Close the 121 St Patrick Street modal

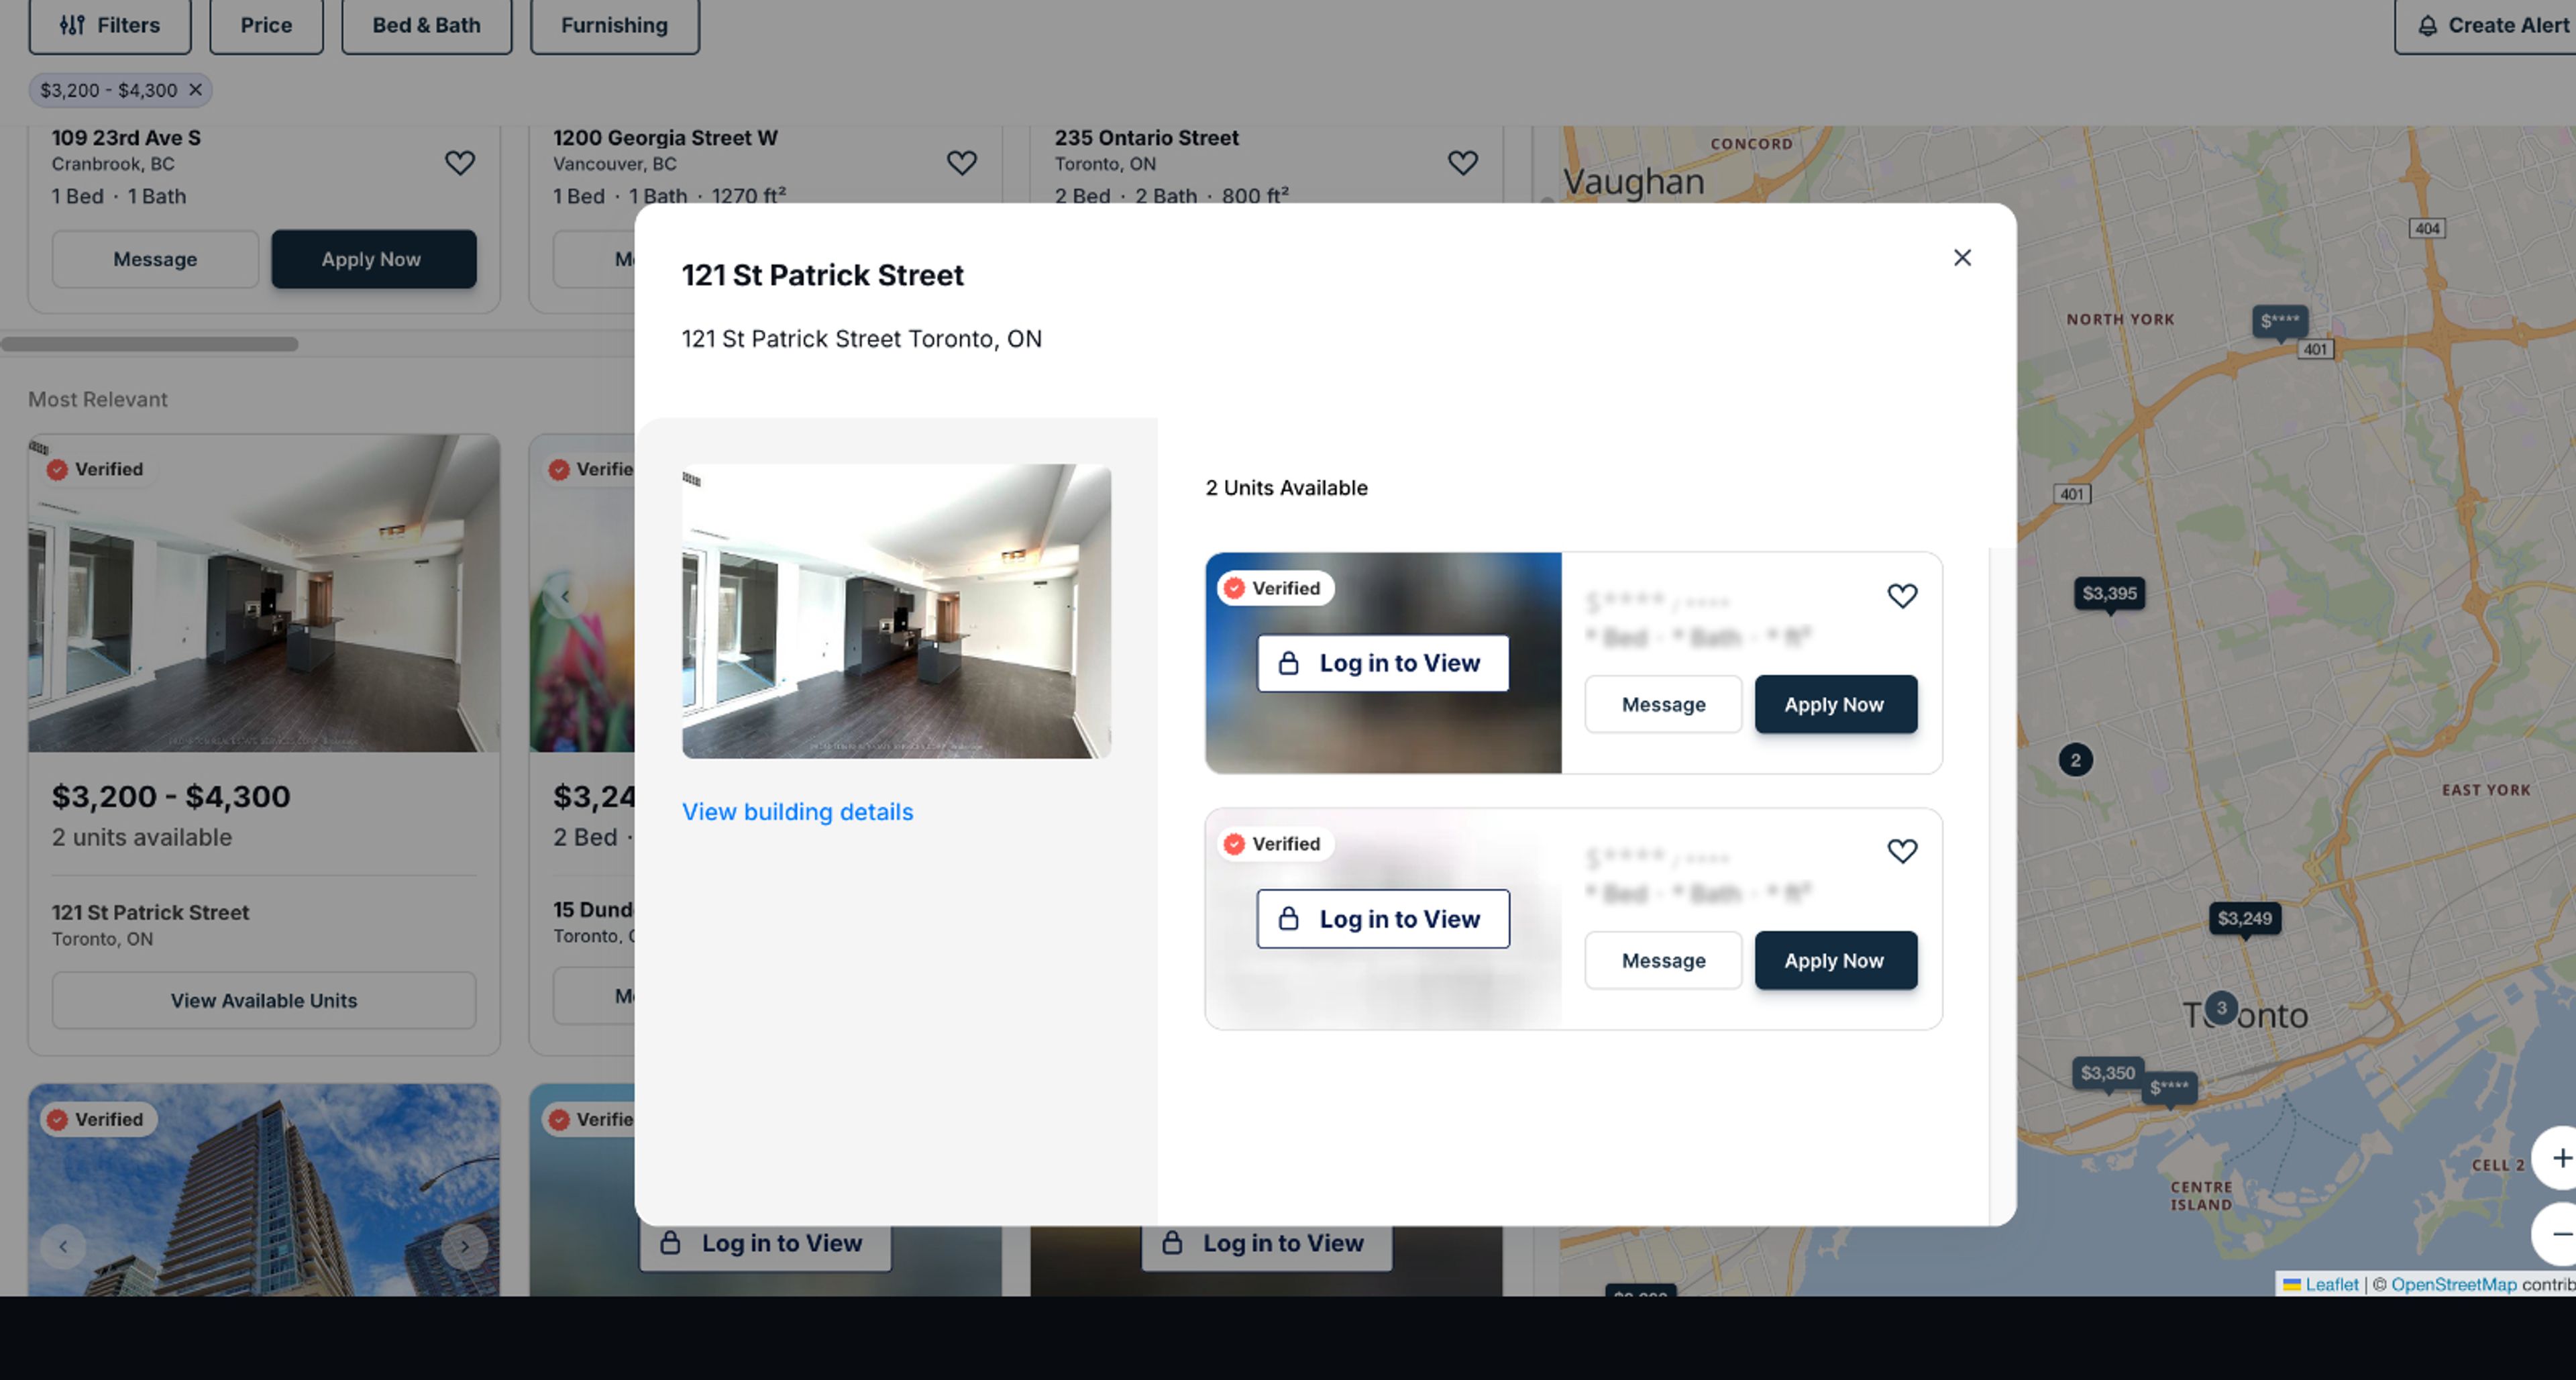coord(1962,258)
